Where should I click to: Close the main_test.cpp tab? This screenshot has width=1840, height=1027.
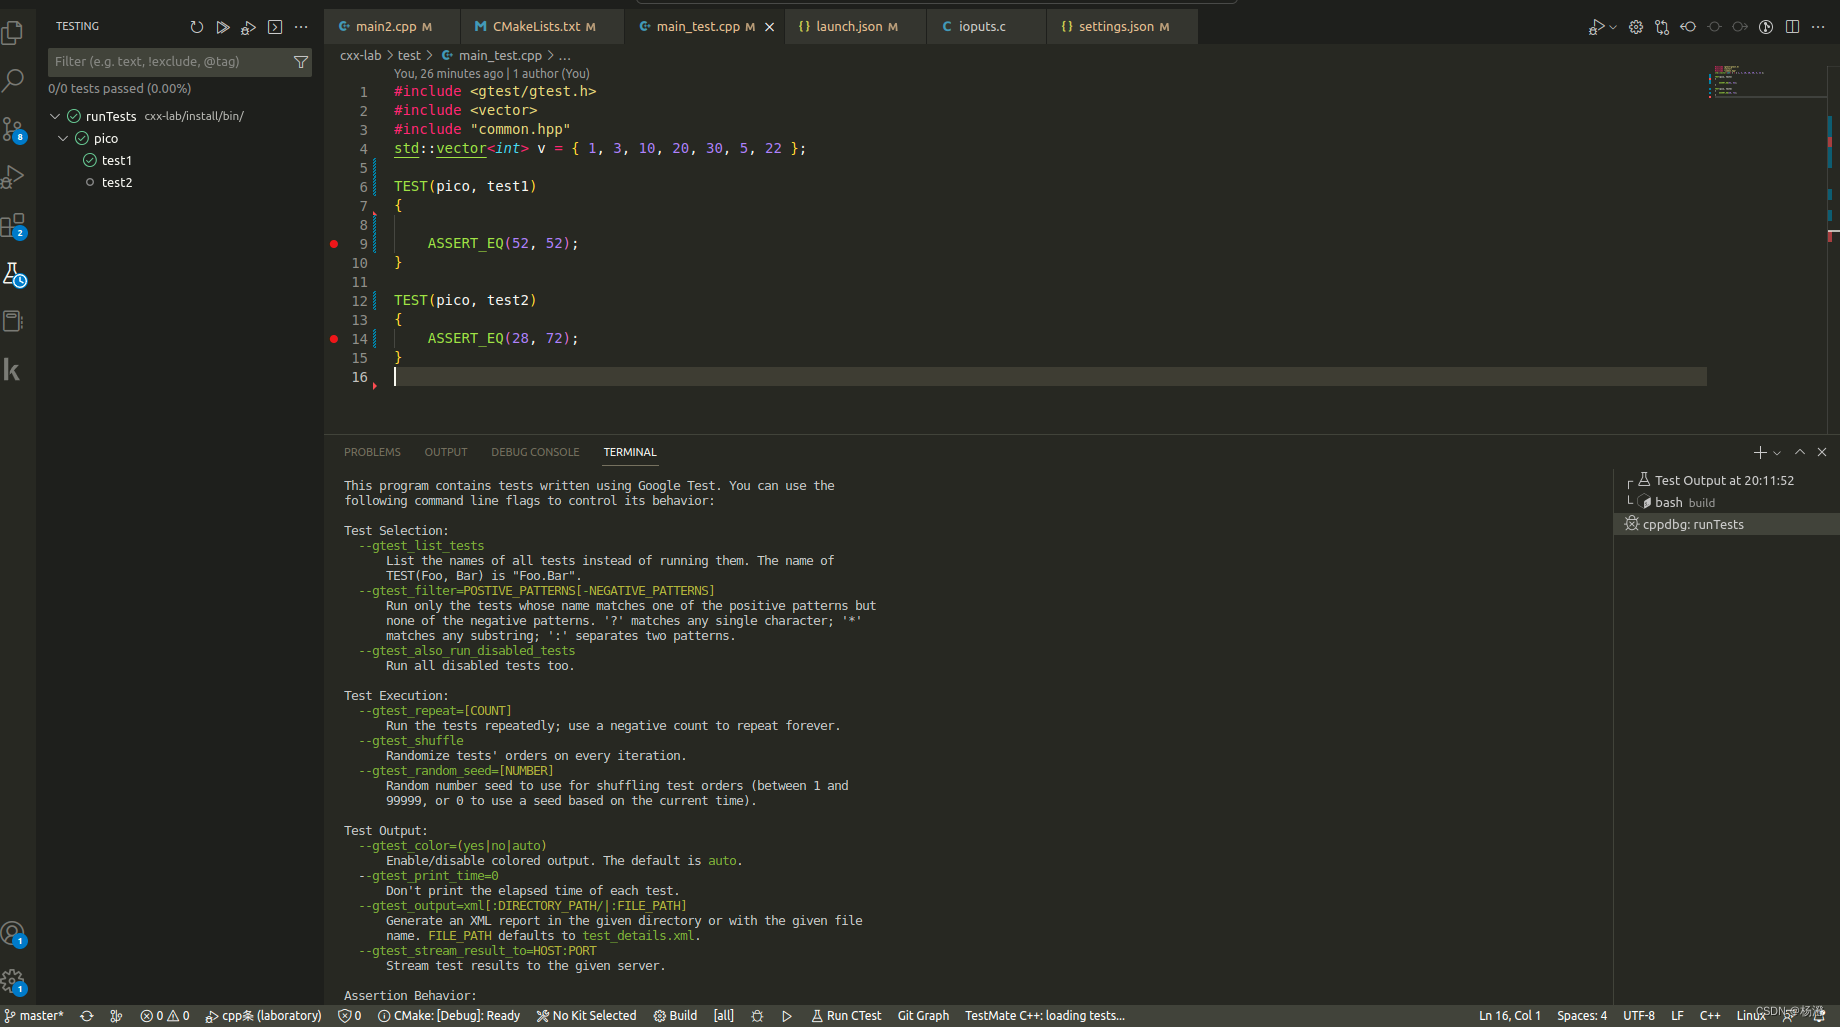pos(769,27)
